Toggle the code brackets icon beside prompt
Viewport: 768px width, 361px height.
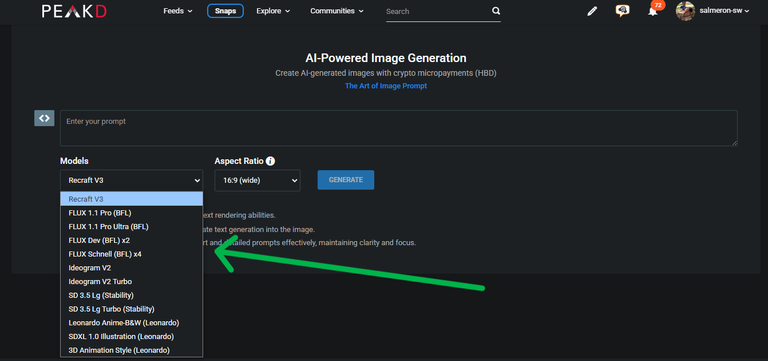44,118
